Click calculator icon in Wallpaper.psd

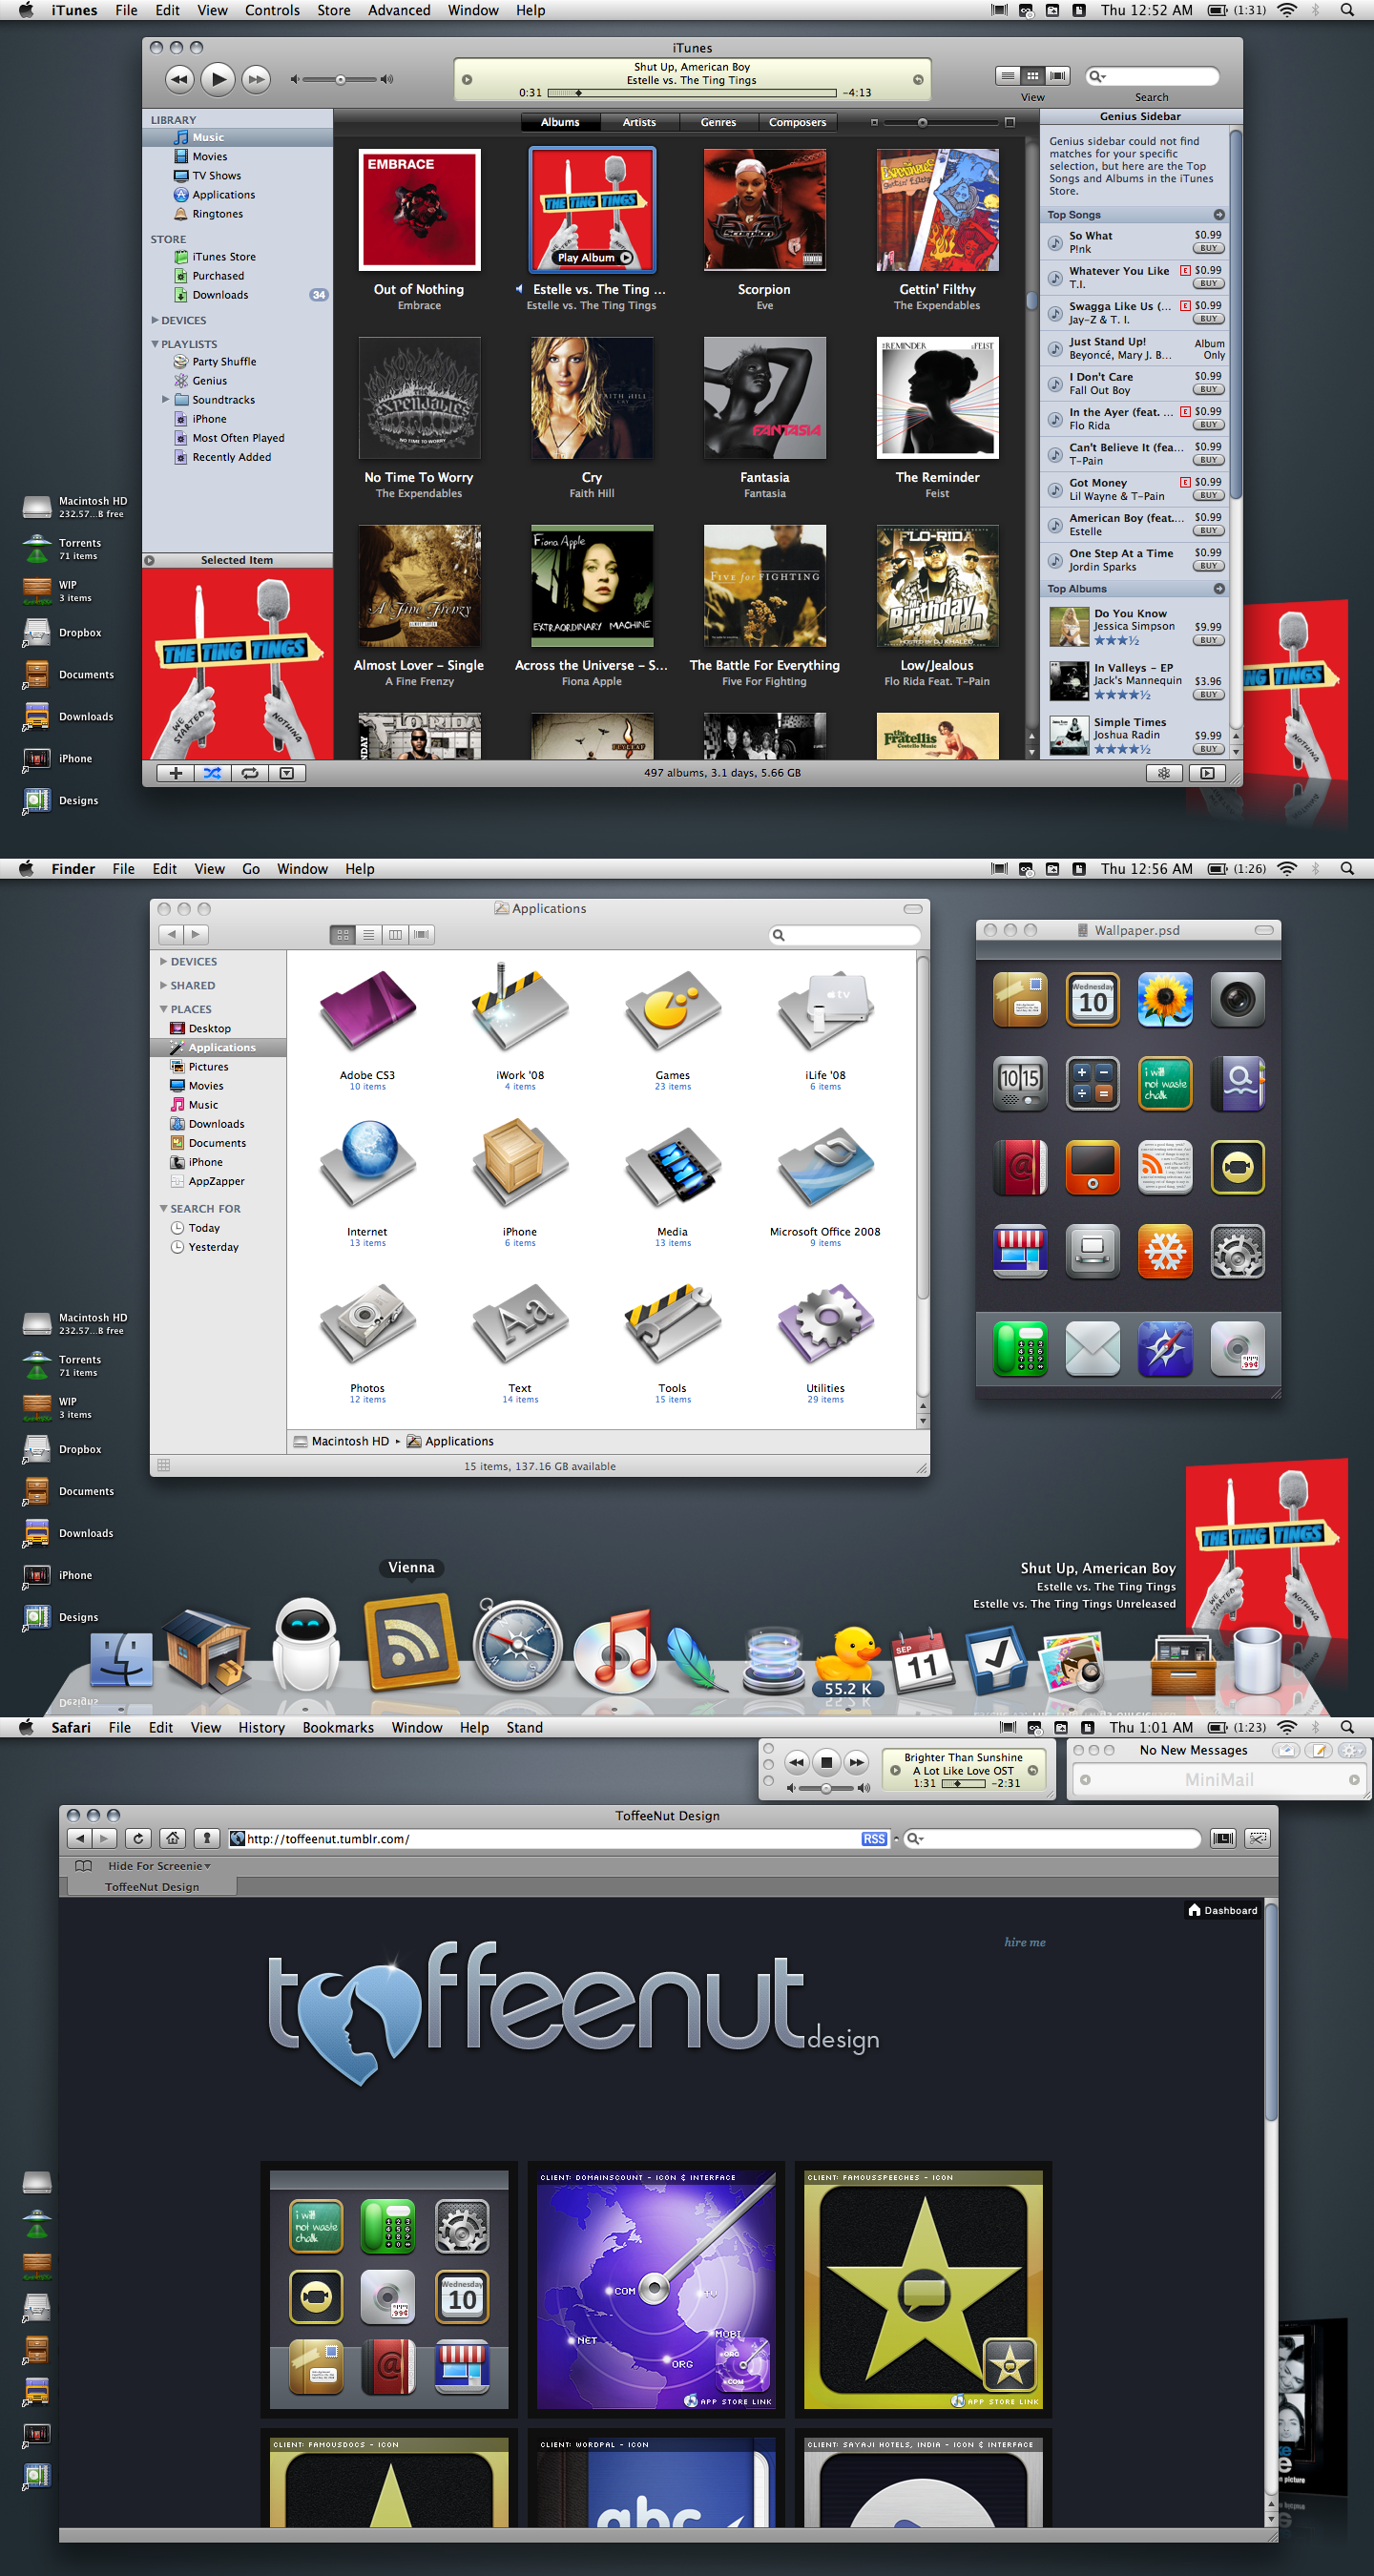tap(1093, 1083)
